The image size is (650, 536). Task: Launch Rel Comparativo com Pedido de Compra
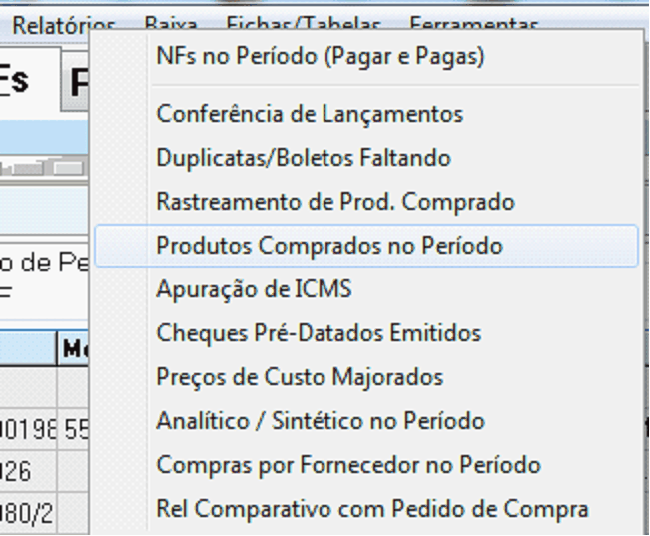372,510
